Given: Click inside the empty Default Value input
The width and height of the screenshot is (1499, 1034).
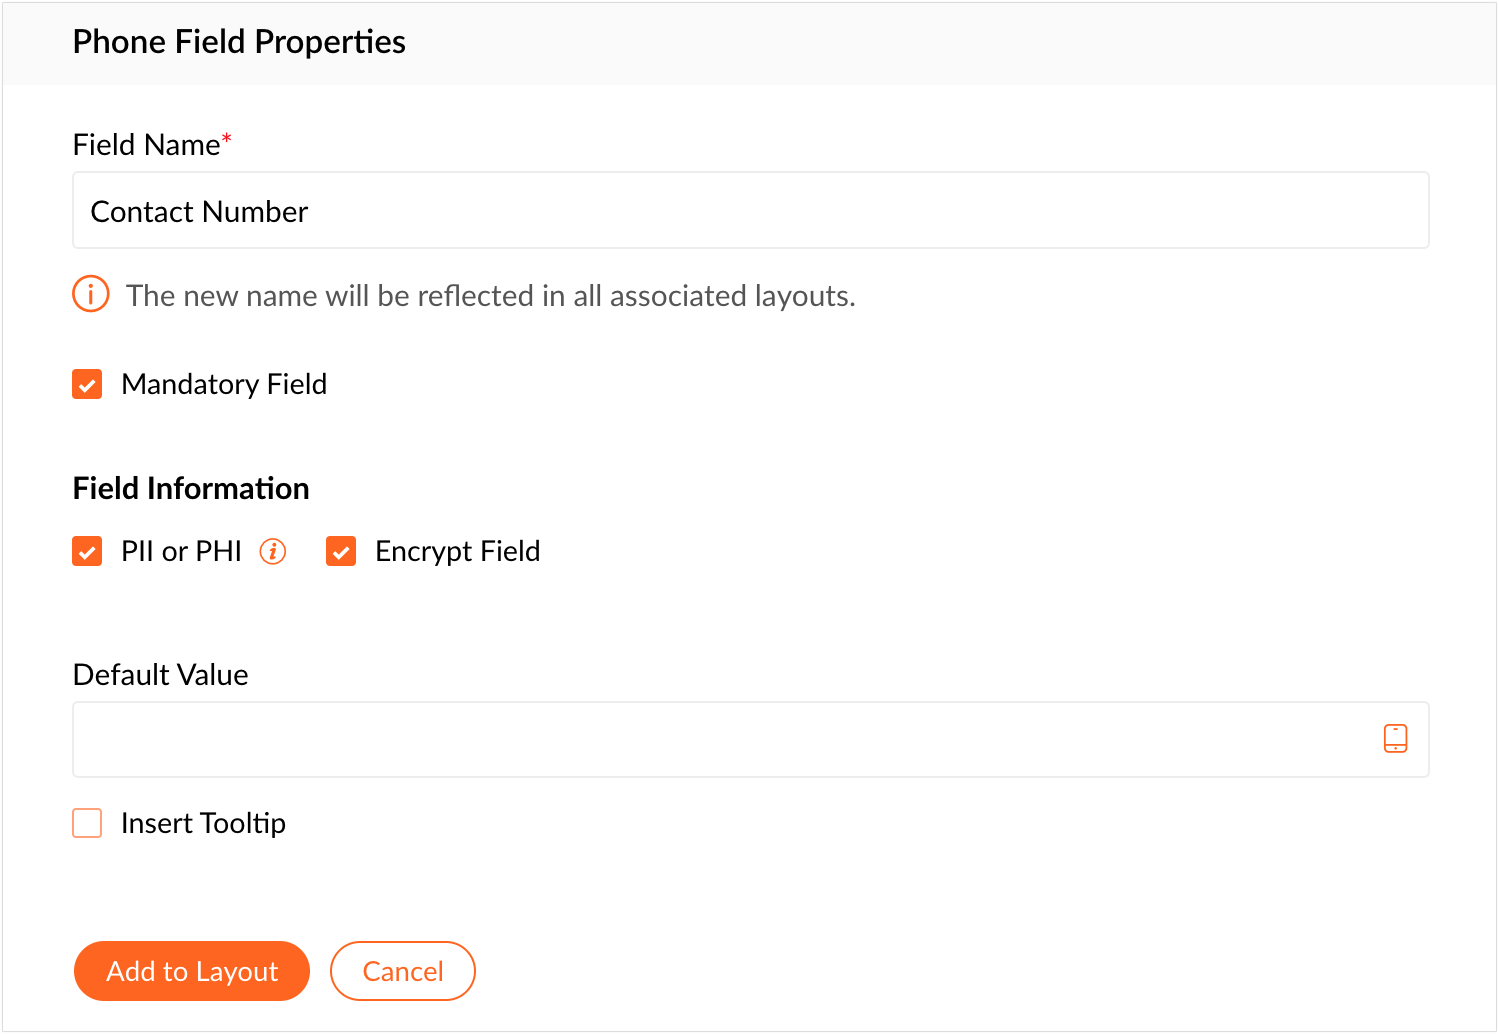Looking at the screenshot, I should tap(720, 740).
